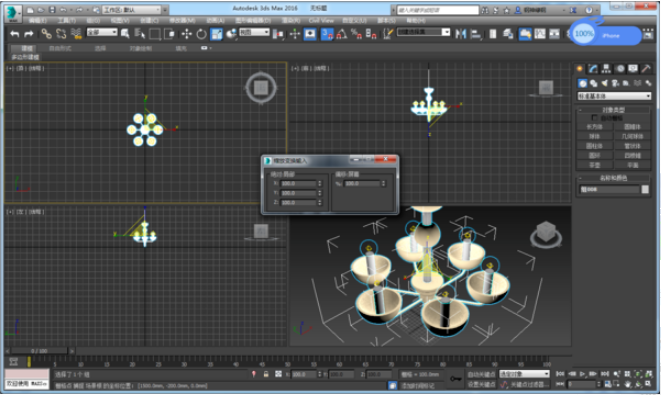Click the Select and Manipulate icon

point(295,34)
